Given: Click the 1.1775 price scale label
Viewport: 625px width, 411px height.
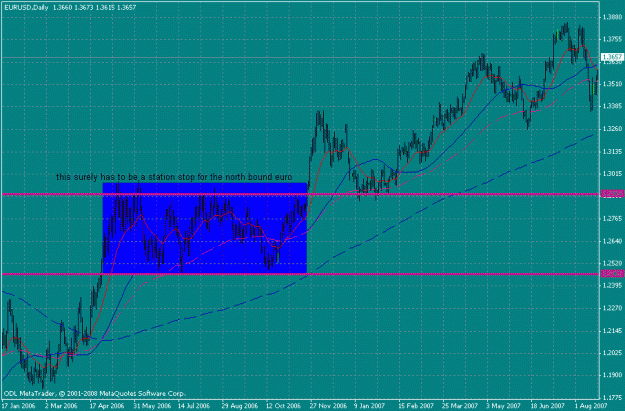Looking at the screenshot, I should click(612, 398).
